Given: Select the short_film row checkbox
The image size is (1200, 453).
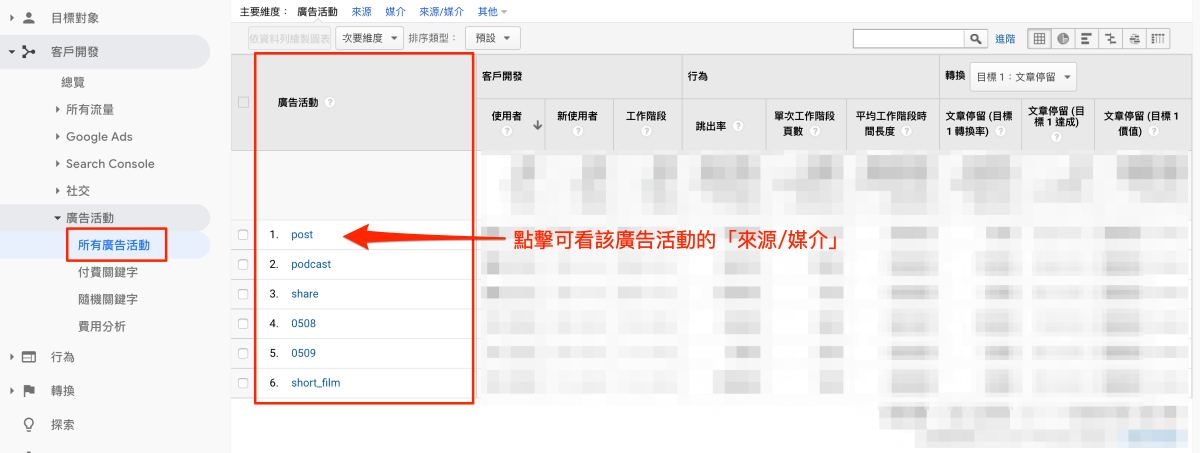Looking at the screenshot, I should pos(243,383).
